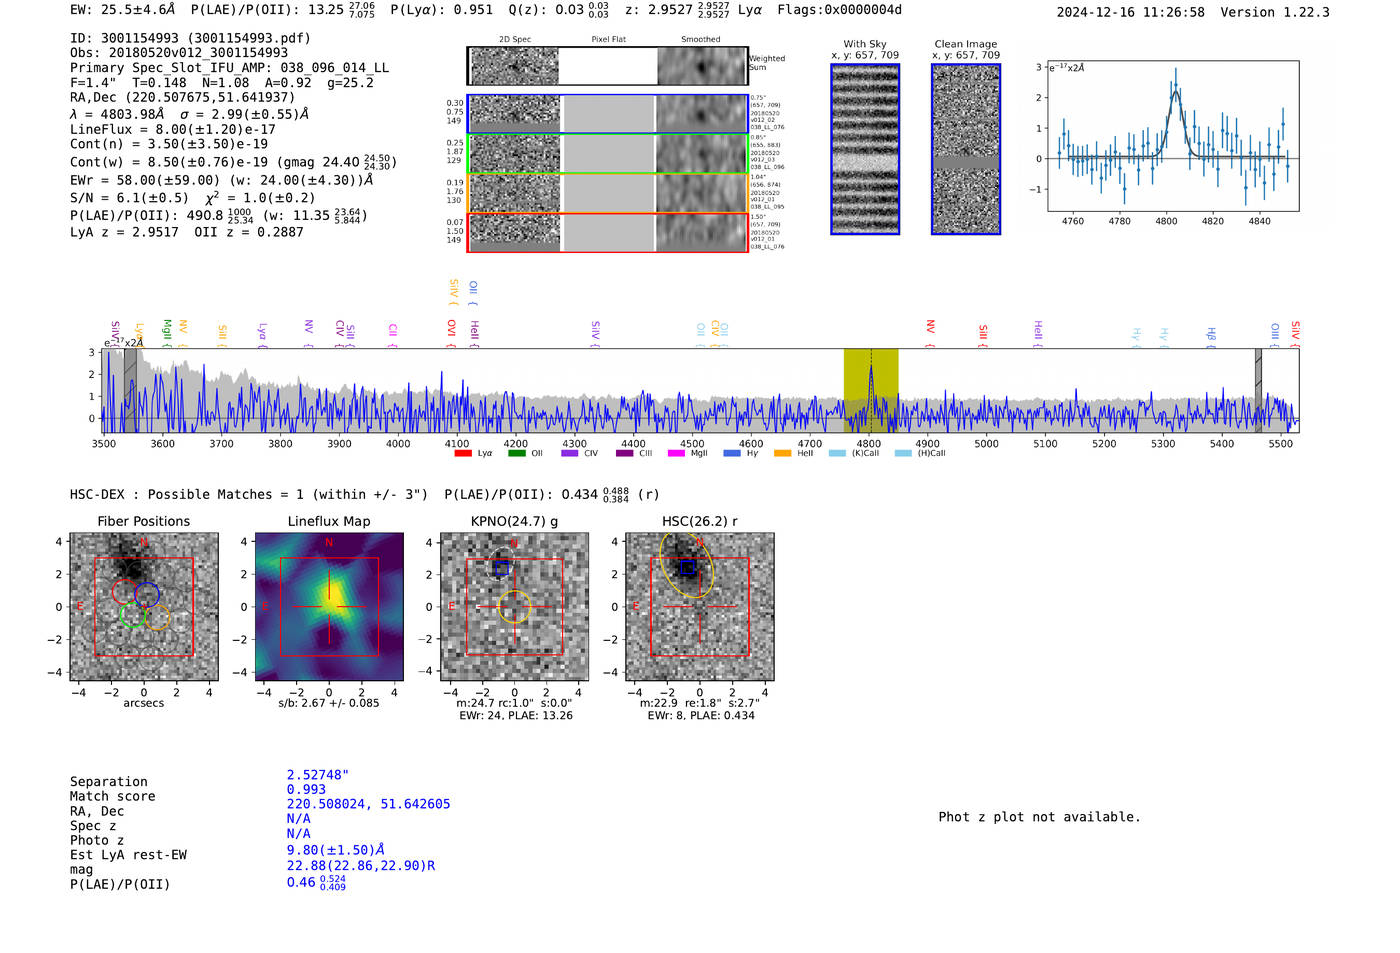Click the 2024-12-16 11:26:58 timestamp
Image resolution: width=1400 pixels, height=953 pixels.
pyautogui.click(x=1131, y=12)
